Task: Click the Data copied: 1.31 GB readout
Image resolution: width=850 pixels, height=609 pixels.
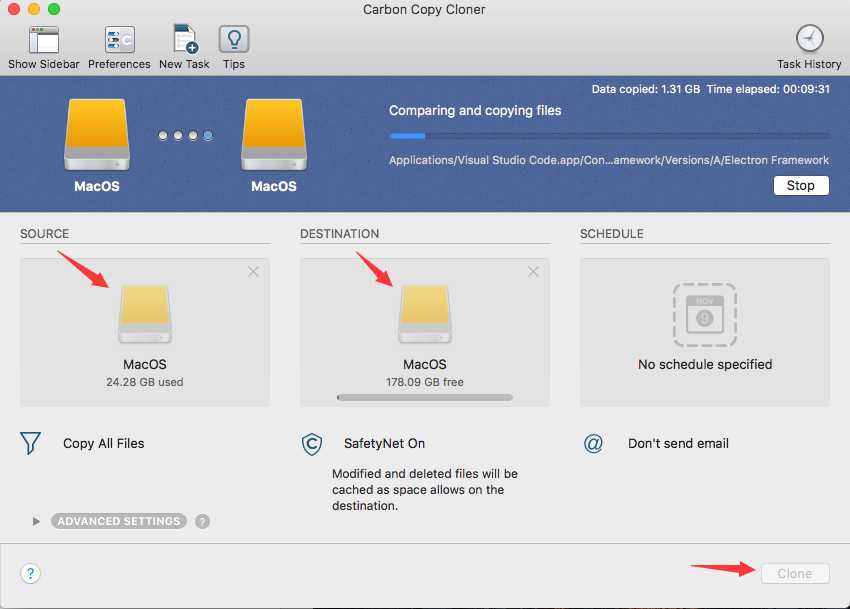Action: [646, 89]
